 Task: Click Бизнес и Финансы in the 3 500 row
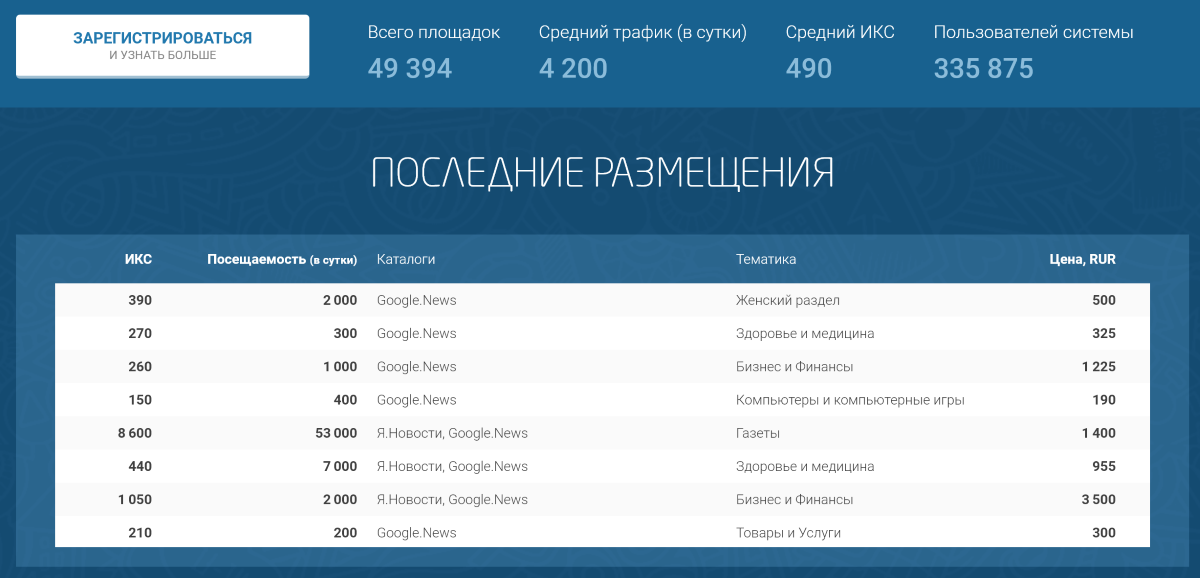click(x=794, y=499)
